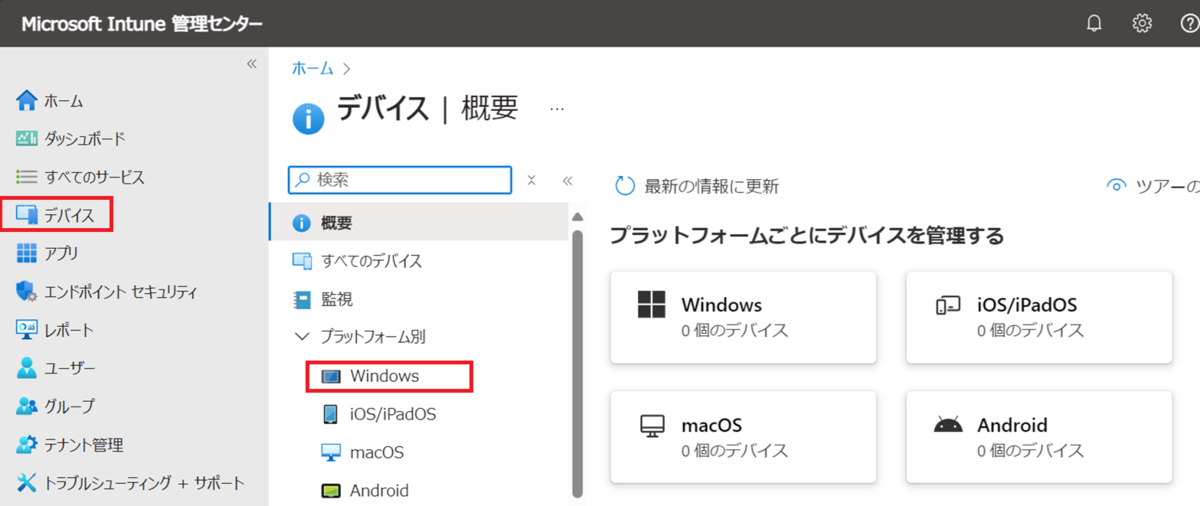1200x506 pixels.
Task: Click the Android icon in submenu
Action: [x=331, y=490]
